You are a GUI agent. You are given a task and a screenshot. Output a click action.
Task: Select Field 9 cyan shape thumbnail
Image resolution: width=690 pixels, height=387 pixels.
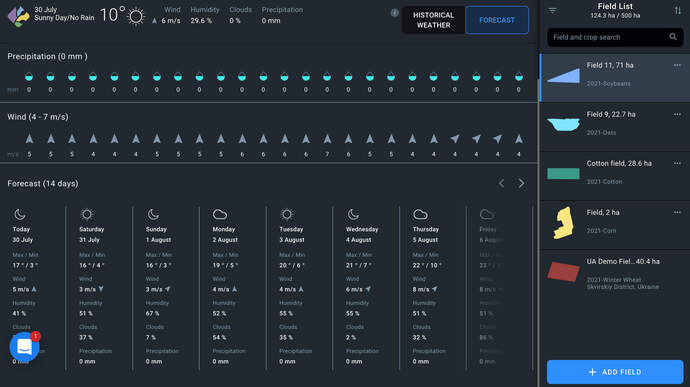pos(564,125)
